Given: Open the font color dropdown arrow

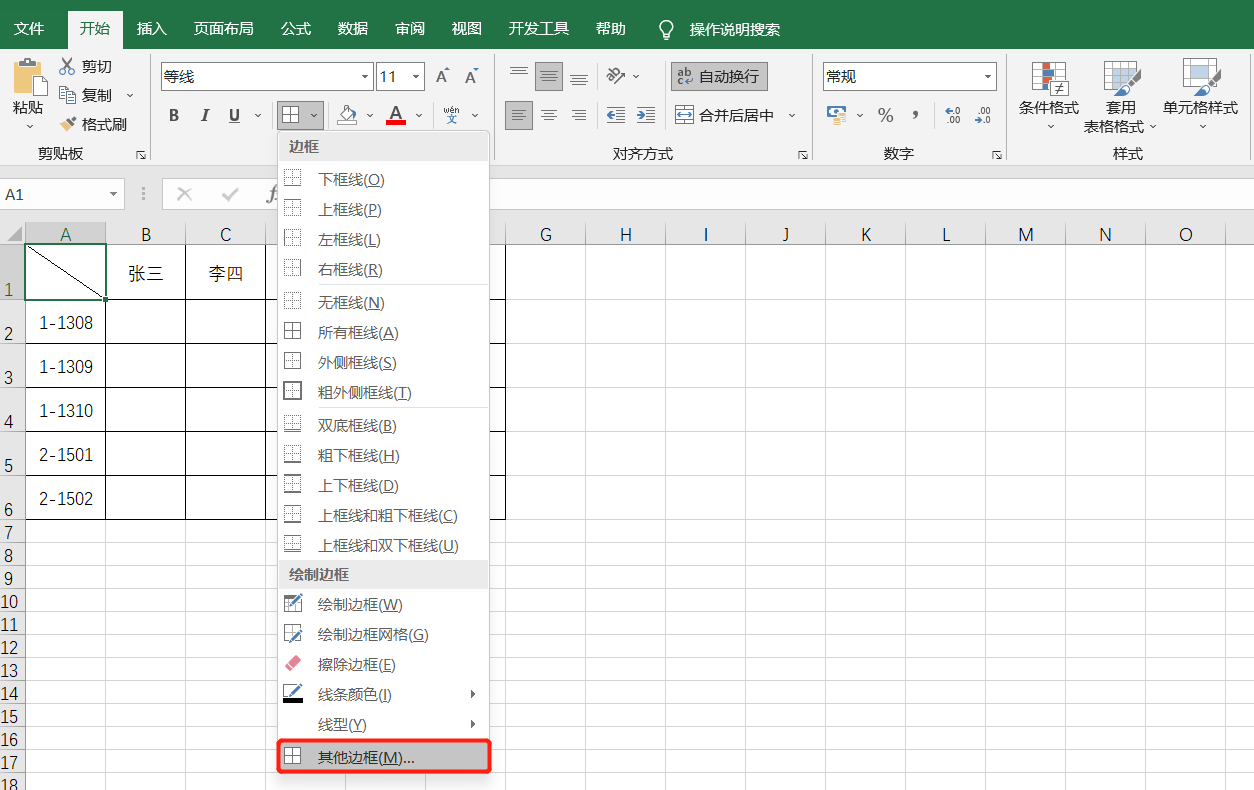Looking at the screenshot, I should click(x=419, y=115).
